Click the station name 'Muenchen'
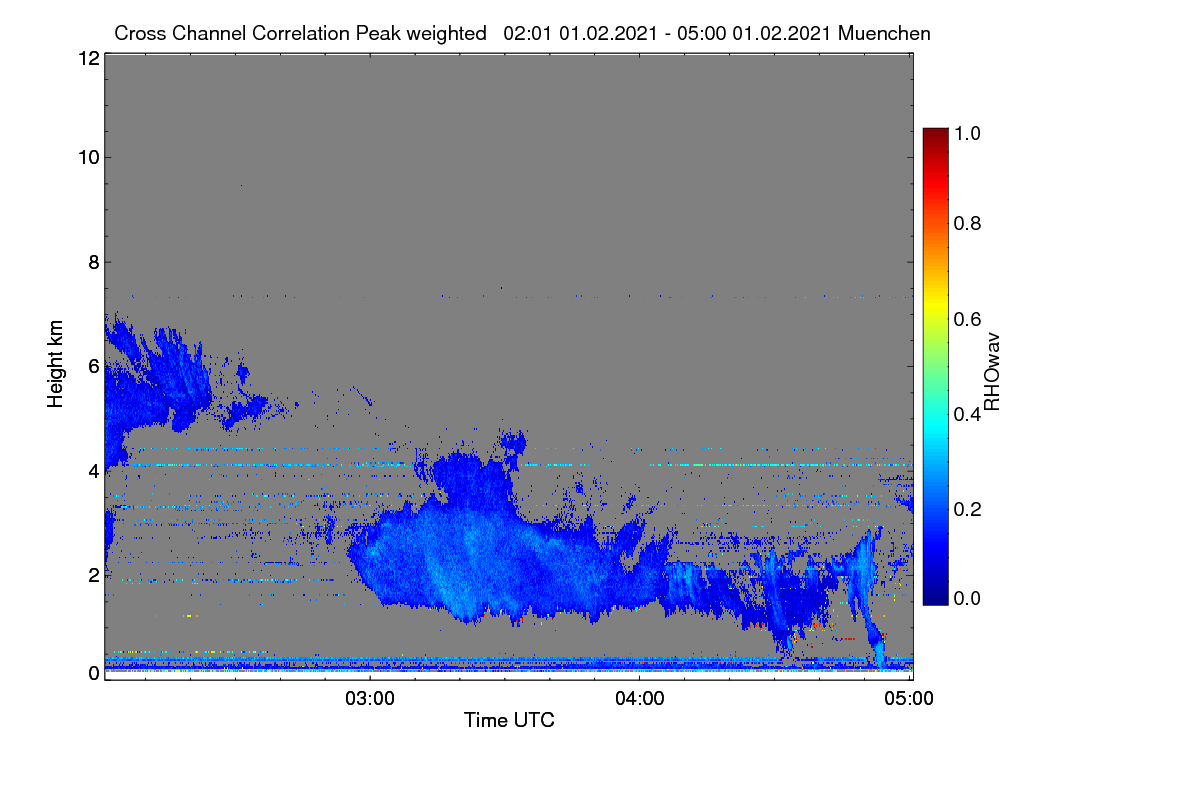1200x800 pixels. (x=885, y=33)
